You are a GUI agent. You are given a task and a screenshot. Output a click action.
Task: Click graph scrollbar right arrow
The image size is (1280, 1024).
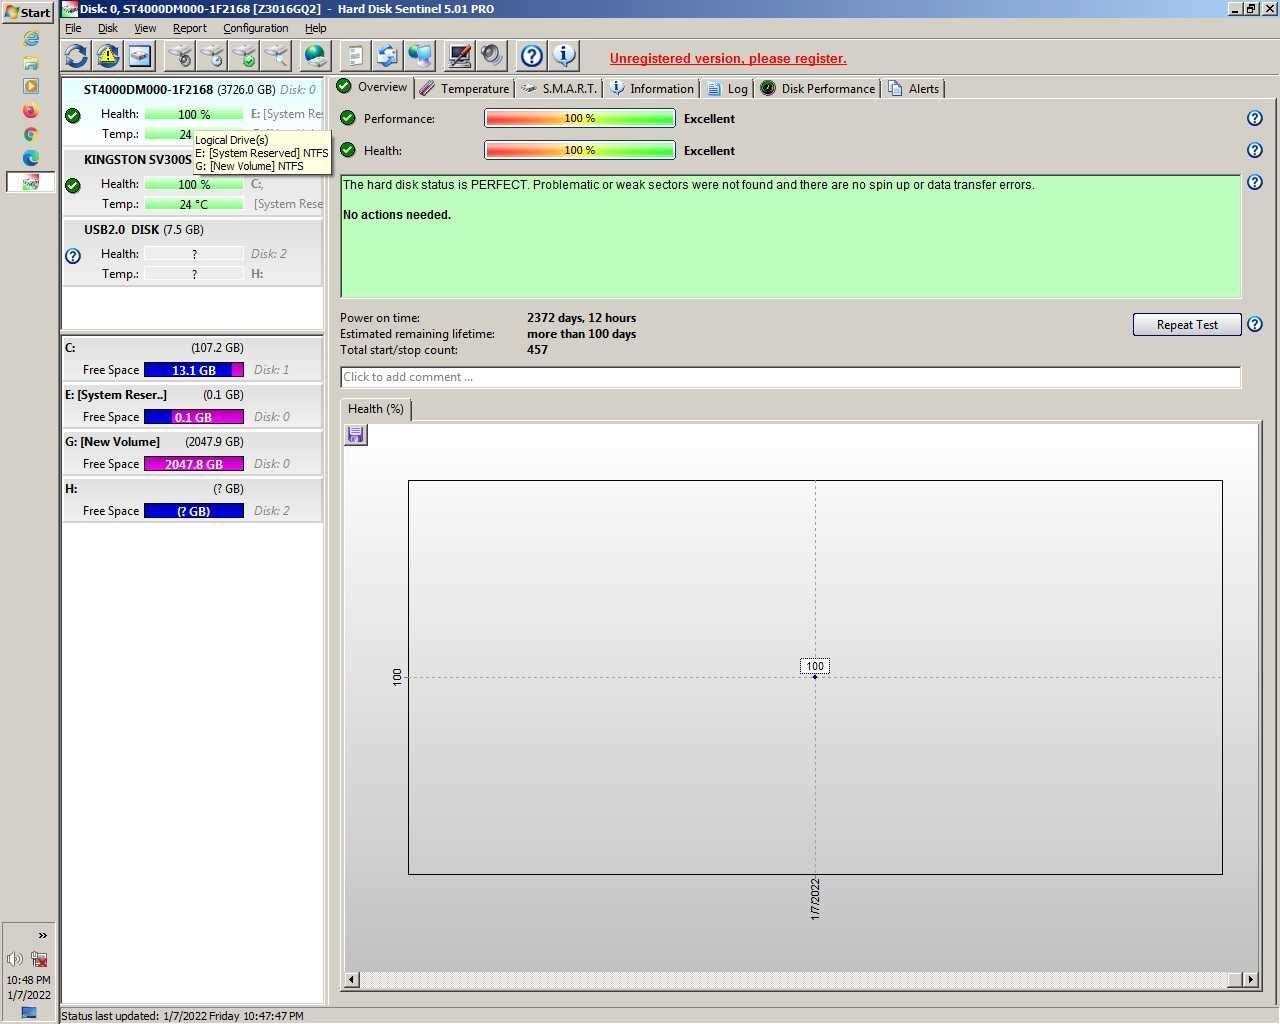click(1250, 980)
